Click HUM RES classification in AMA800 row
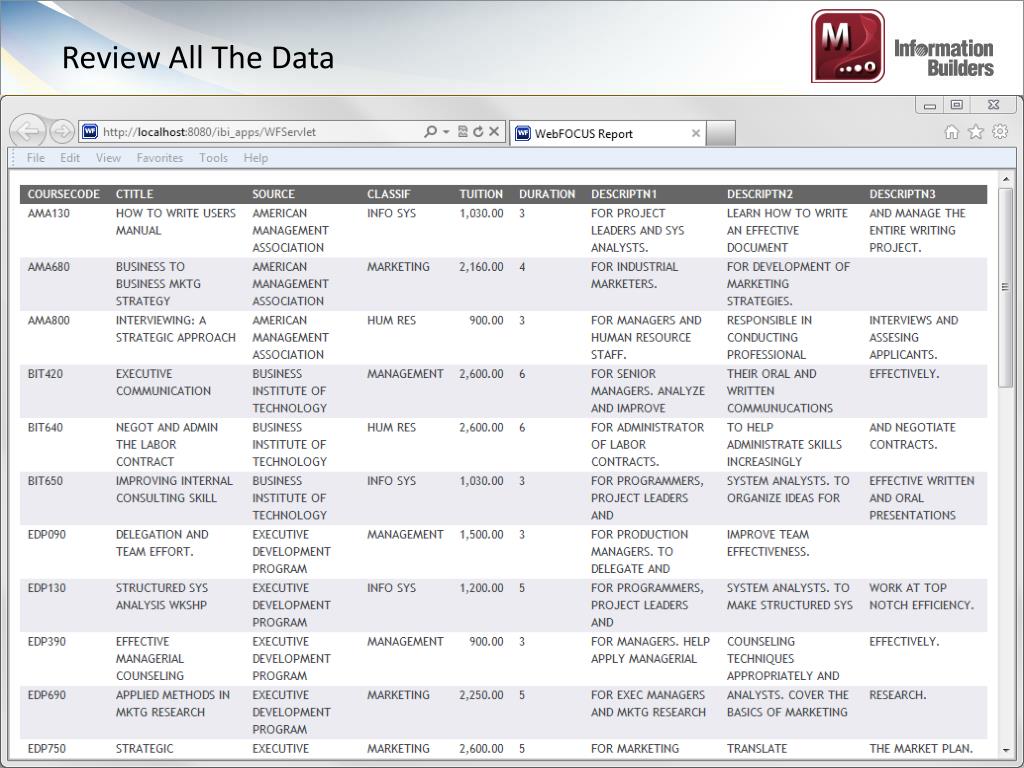 tap(391, 321)
